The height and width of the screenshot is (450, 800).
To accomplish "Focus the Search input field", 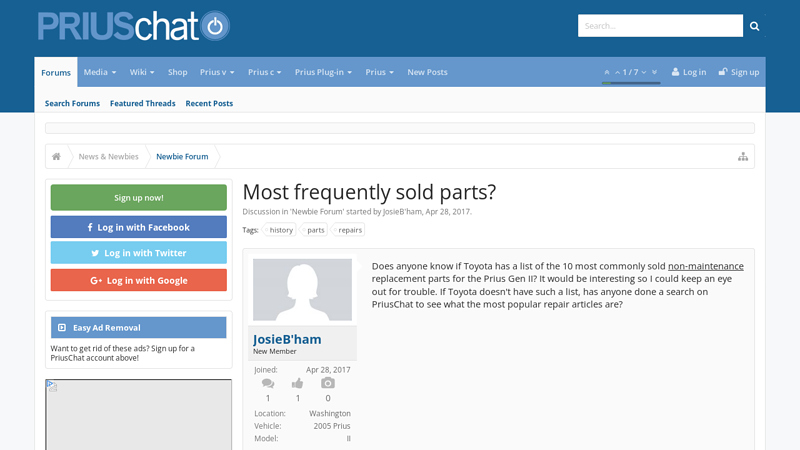I will (660, 26).
